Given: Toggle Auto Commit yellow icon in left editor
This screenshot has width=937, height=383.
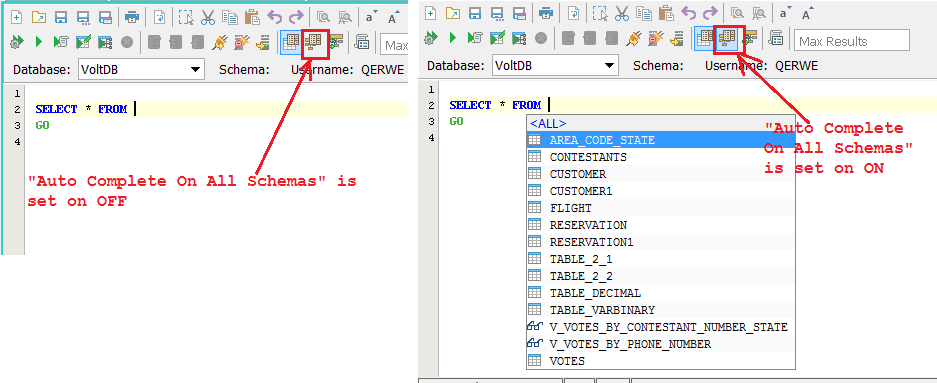Looking at the screenshot, I should (336, 42).
